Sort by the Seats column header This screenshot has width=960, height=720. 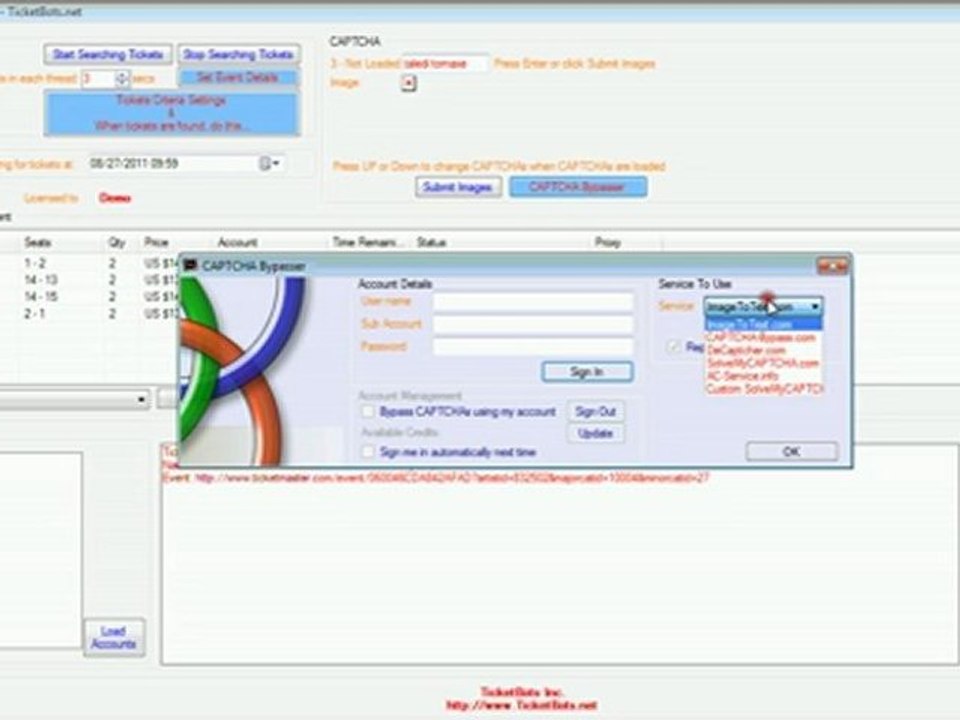tap(38, 242)
